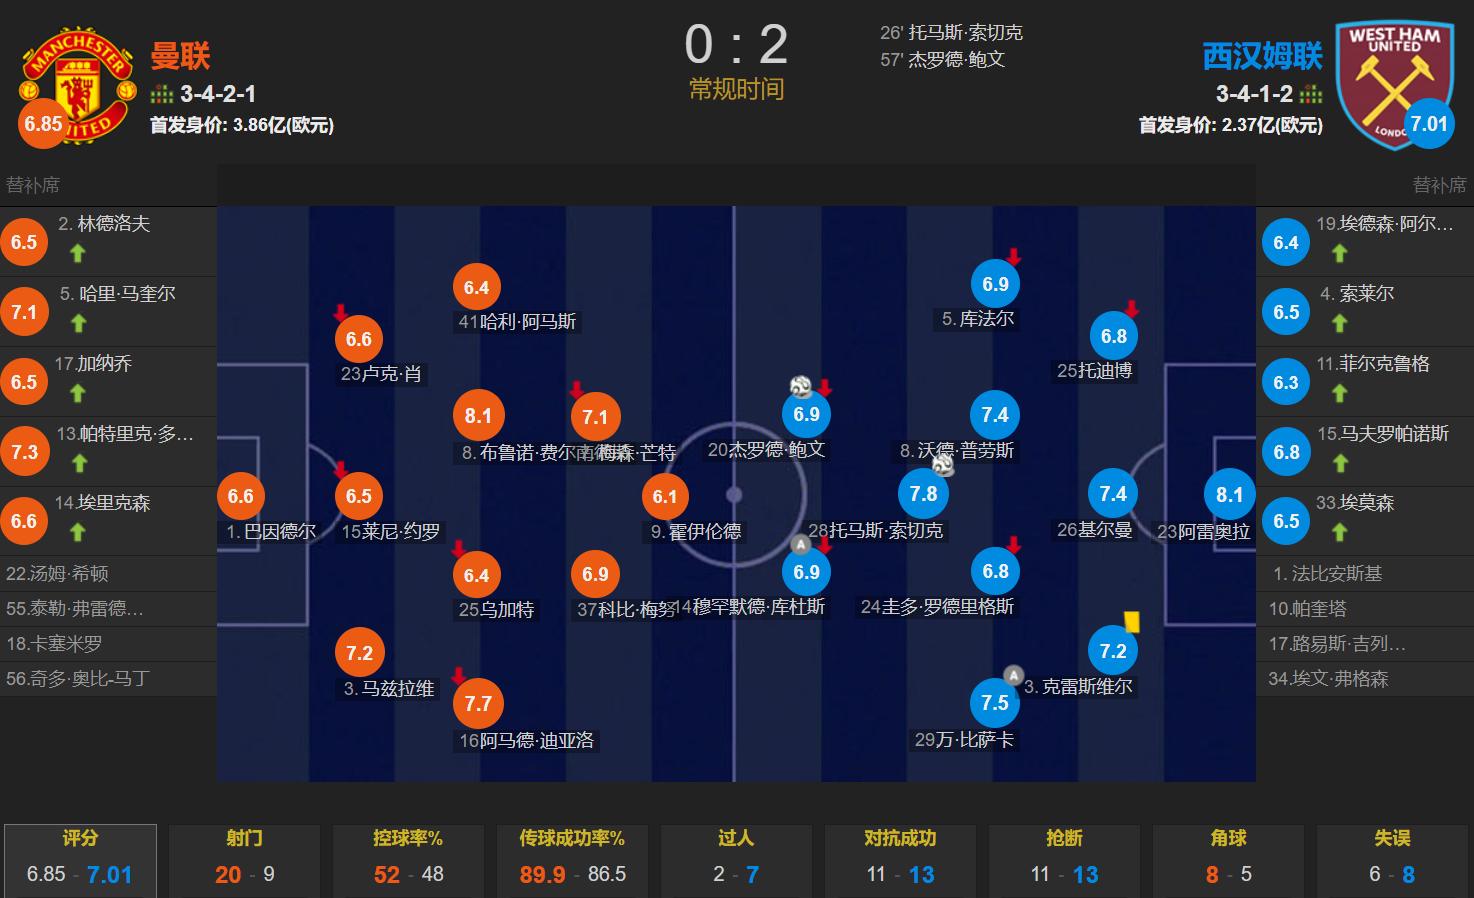Click 8.1 rating bubble of 布鲁诺·费尔南德斯
The image size is (1474, 898).
click(478, 416)
